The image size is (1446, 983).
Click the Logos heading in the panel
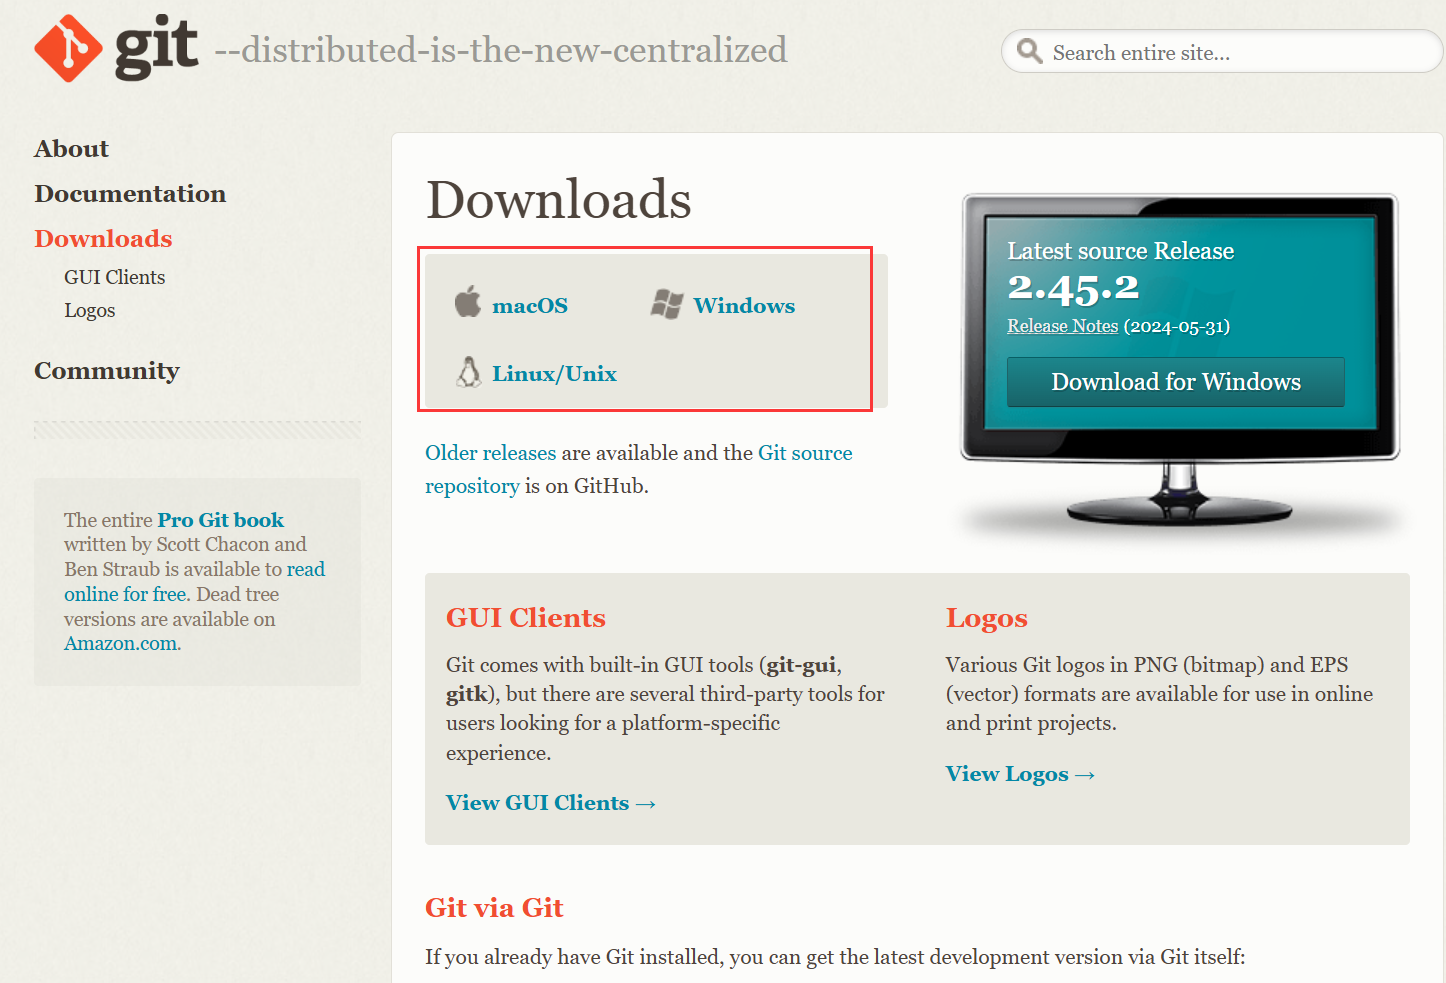pos(987,619)
